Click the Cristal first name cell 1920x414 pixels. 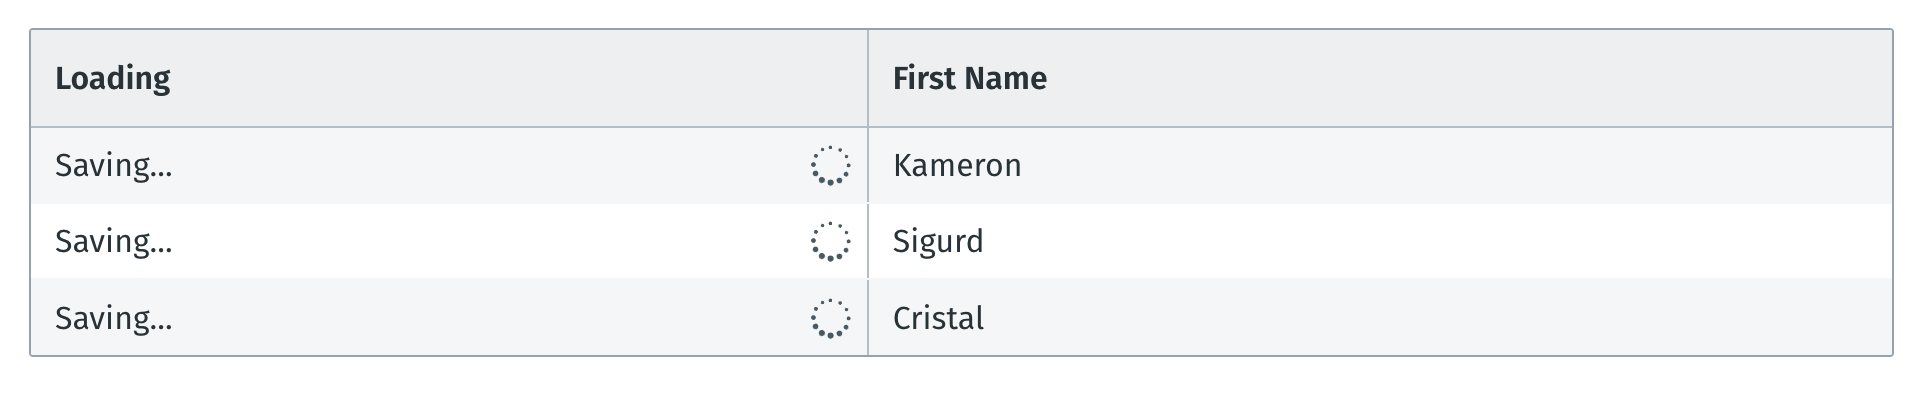(x=1380, y=318)
